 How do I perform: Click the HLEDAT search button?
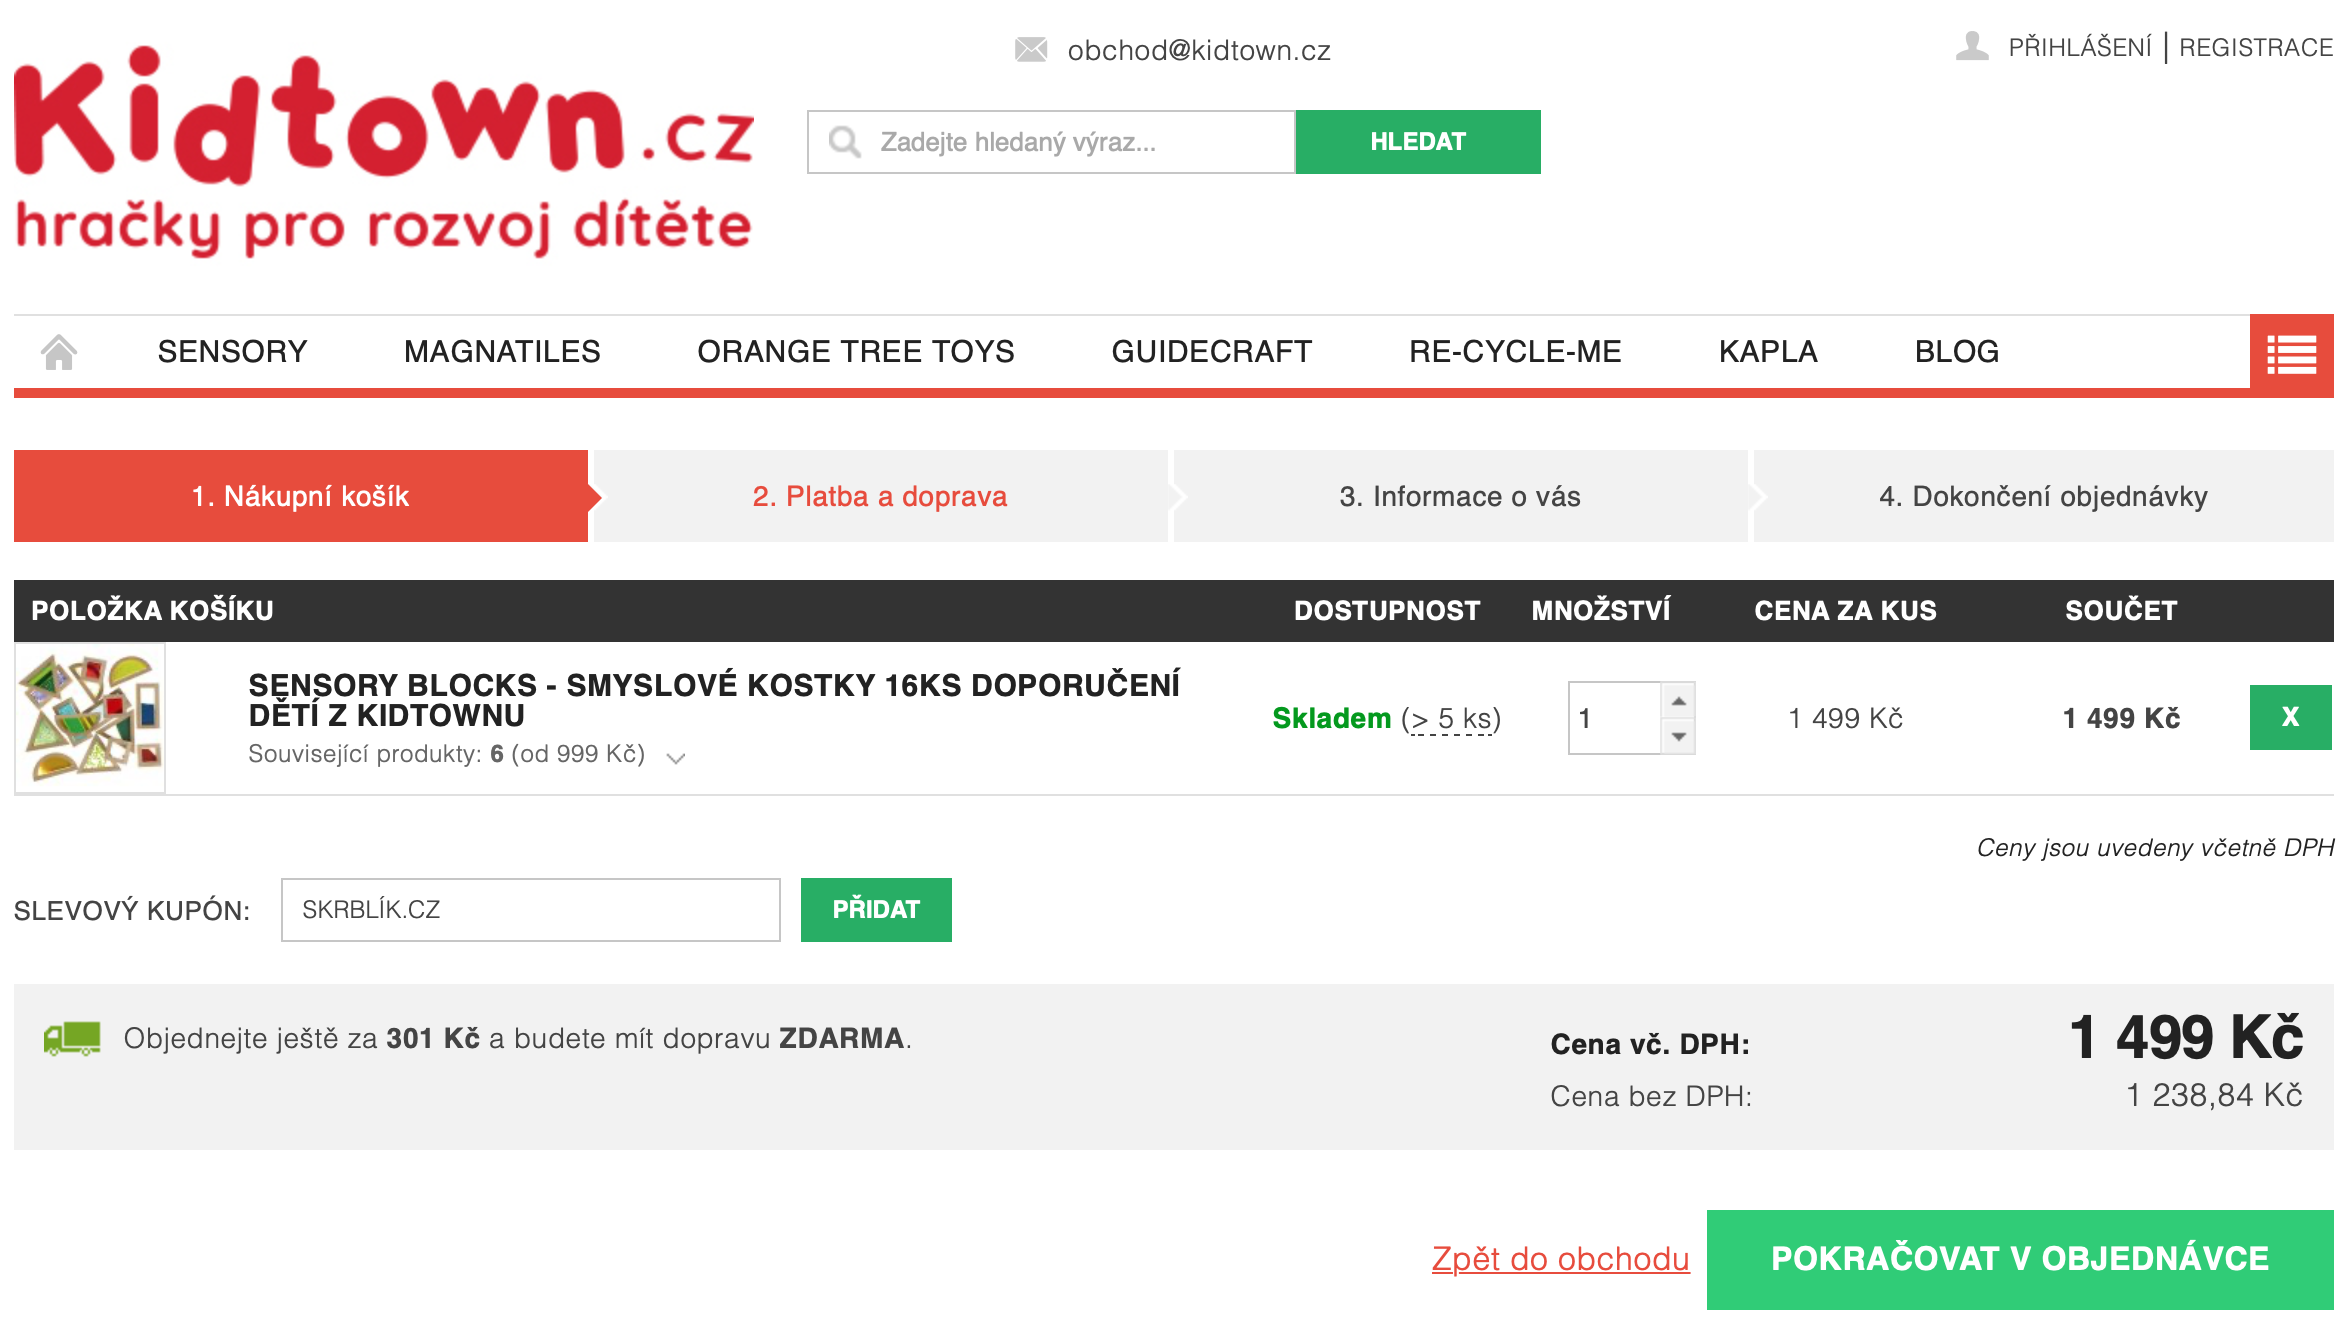tap(1418, 142)
